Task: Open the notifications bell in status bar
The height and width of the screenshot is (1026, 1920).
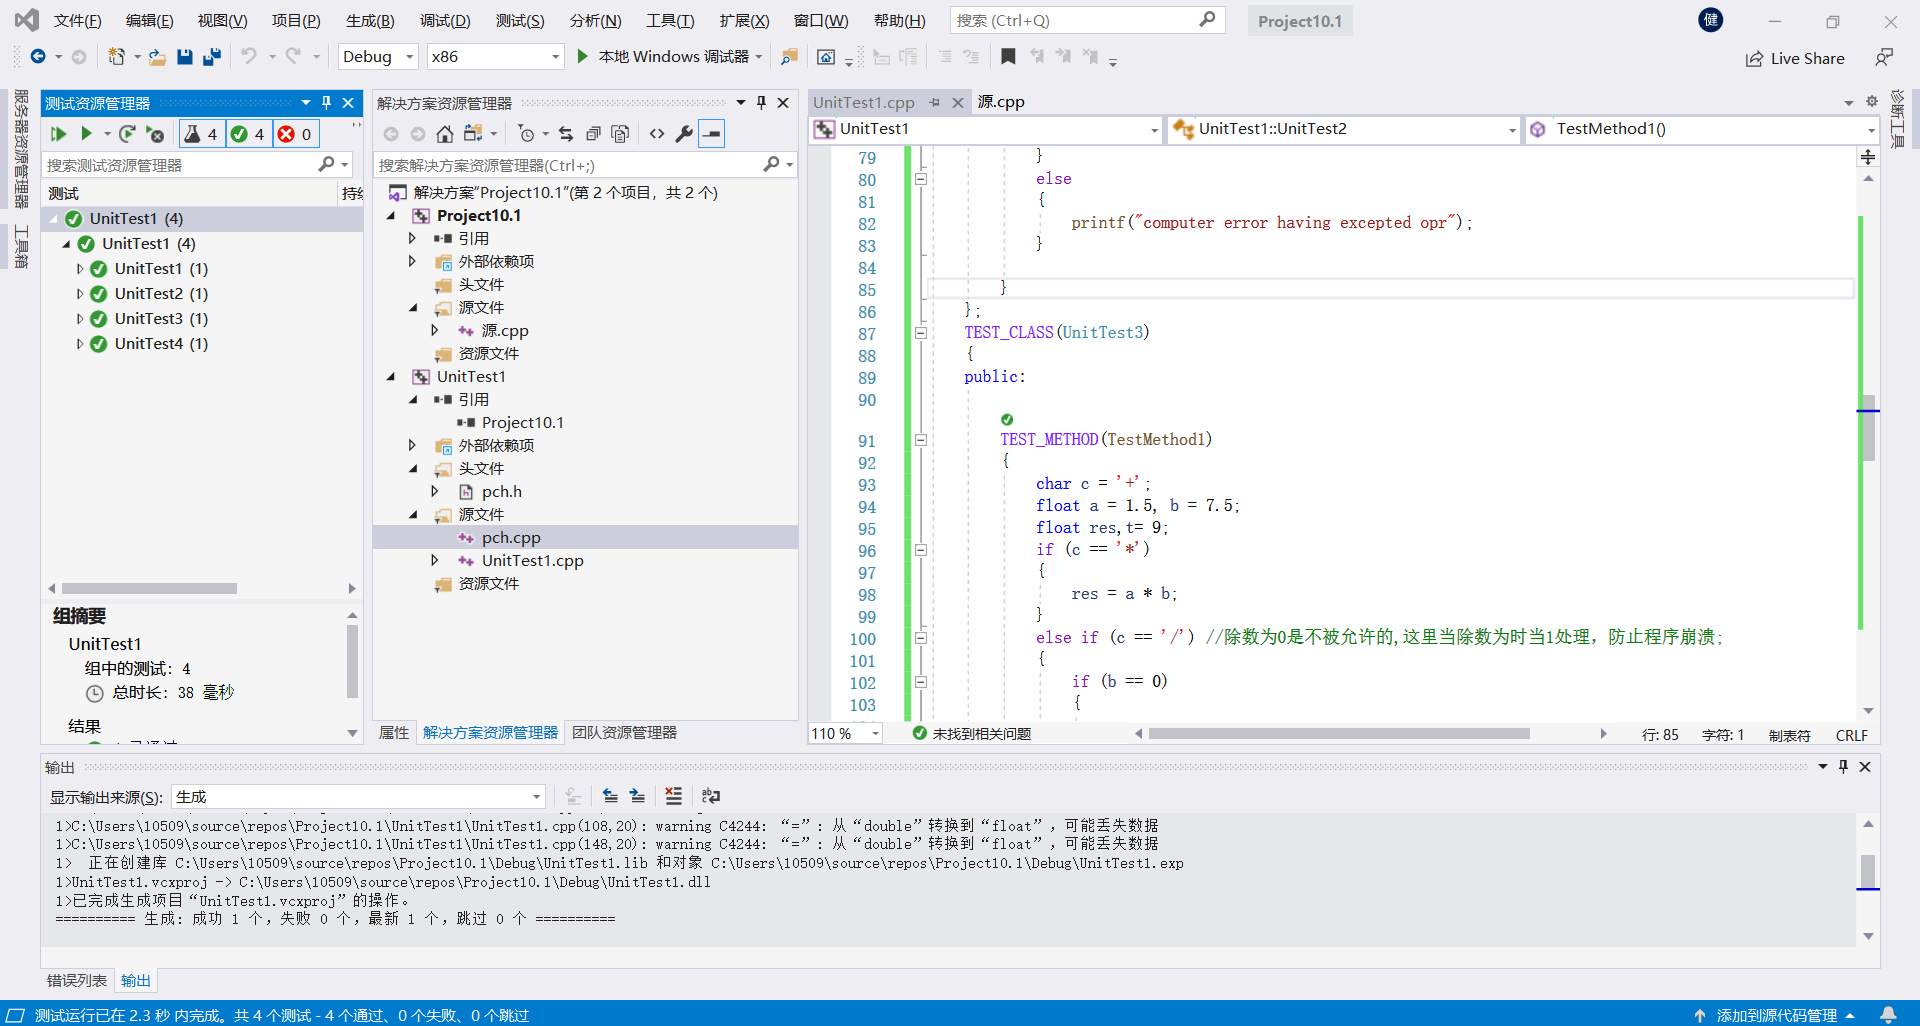Action: 1888,1015
